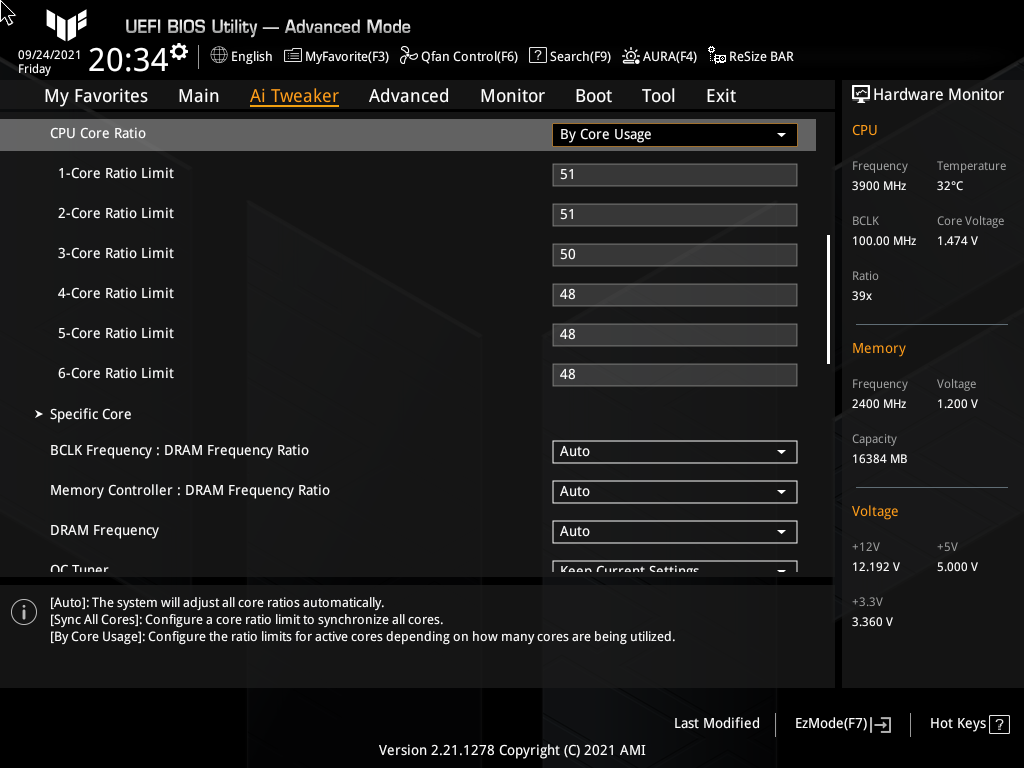Image resolution: width=1024 pixels, height=768 pixels.
Task: Open BCLK Frequency : DRAM Frequency Ratio dropdown
Action: [675, 451]
